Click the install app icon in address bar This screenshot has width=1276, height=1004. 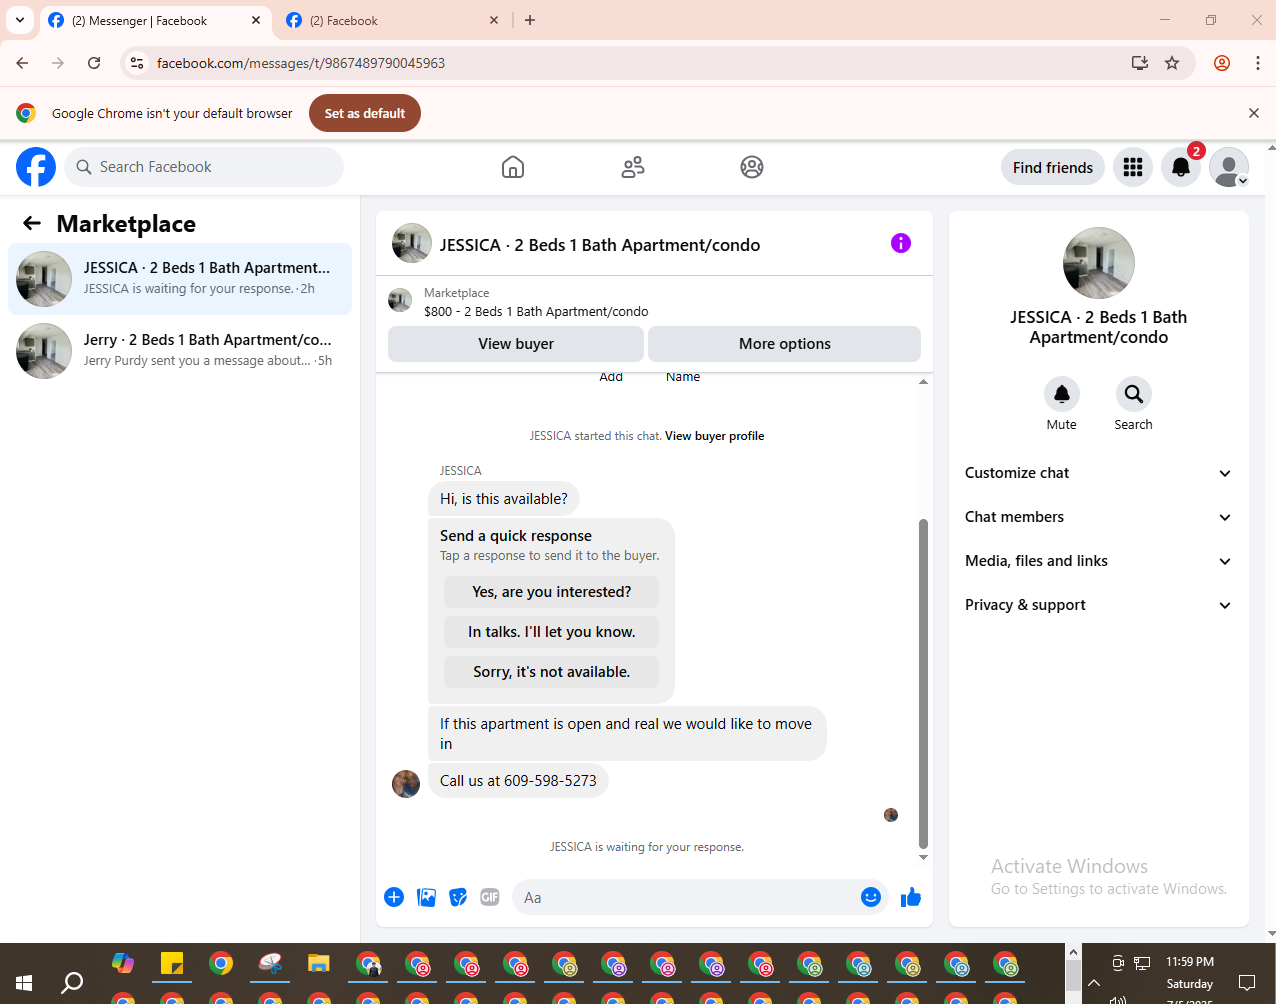point(1140,63)
